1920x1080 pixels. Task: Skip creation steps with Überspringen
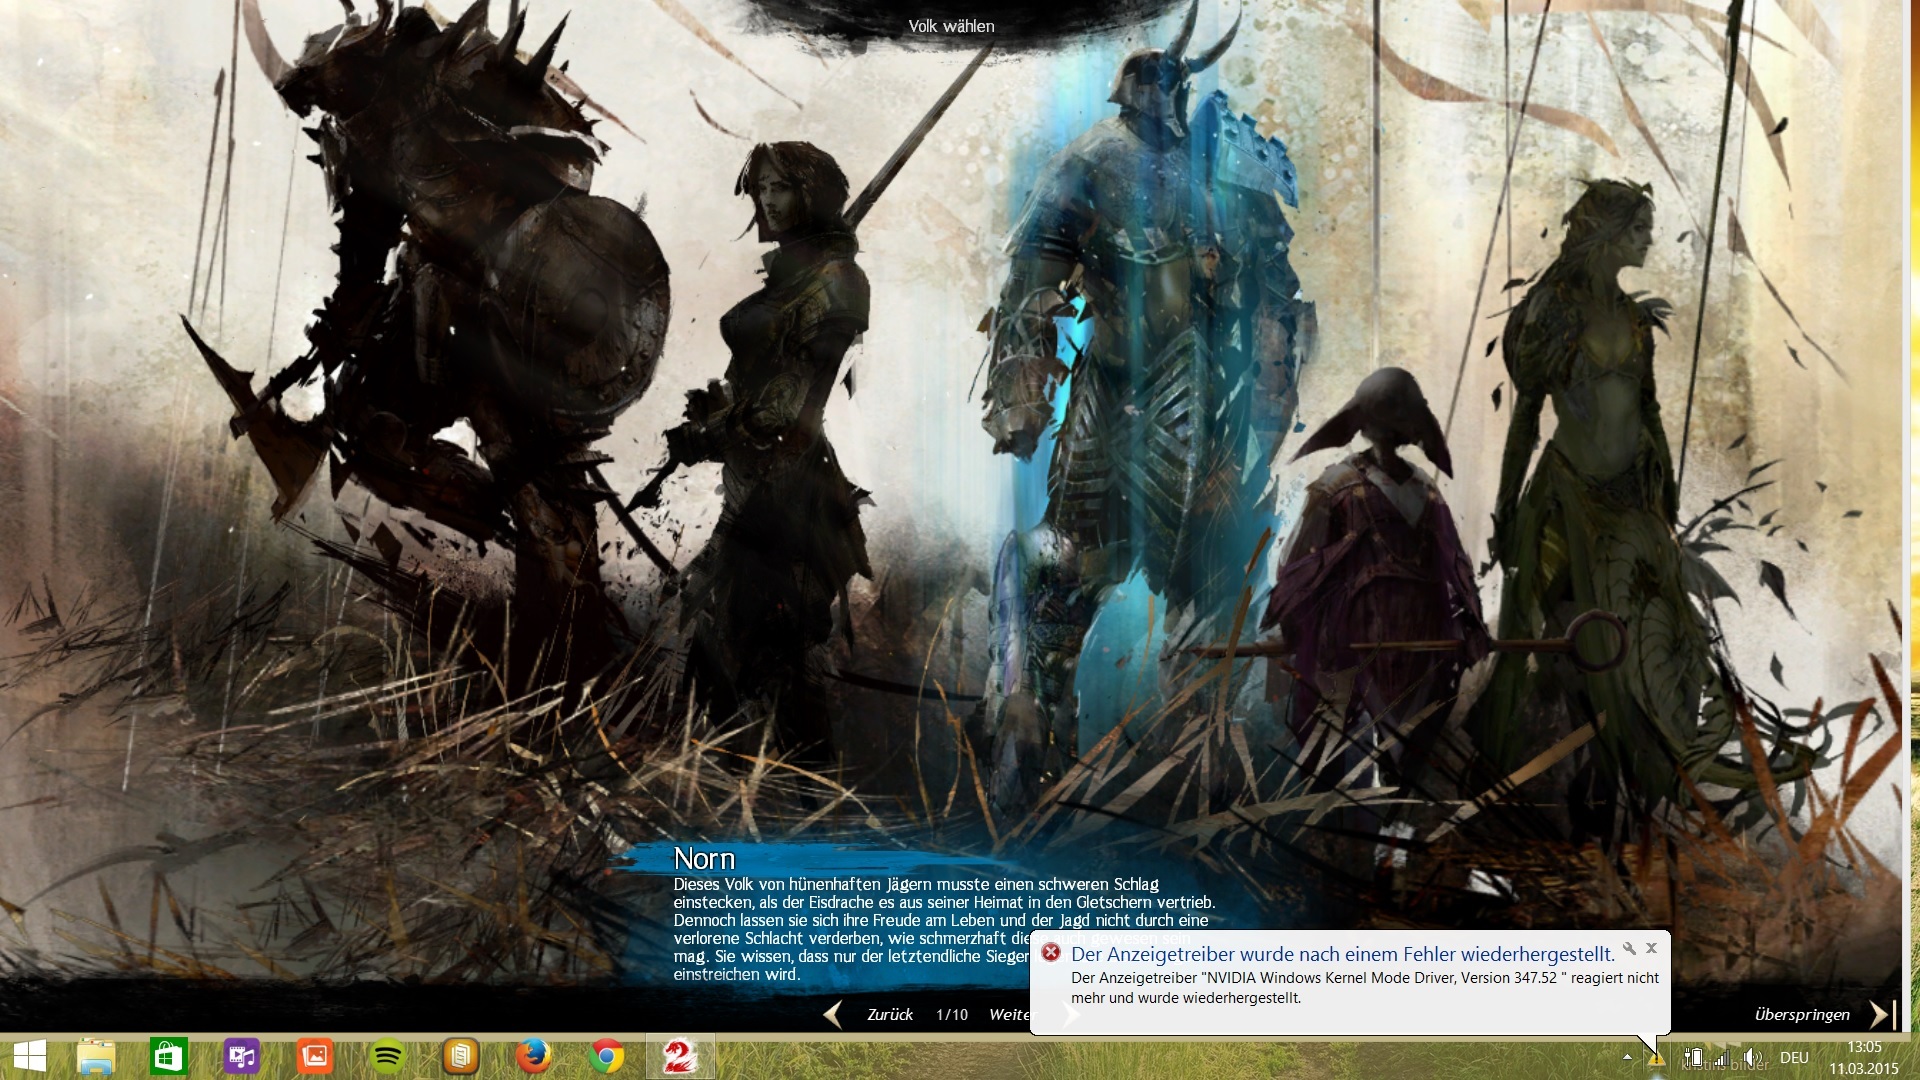pos(1802,1014)
